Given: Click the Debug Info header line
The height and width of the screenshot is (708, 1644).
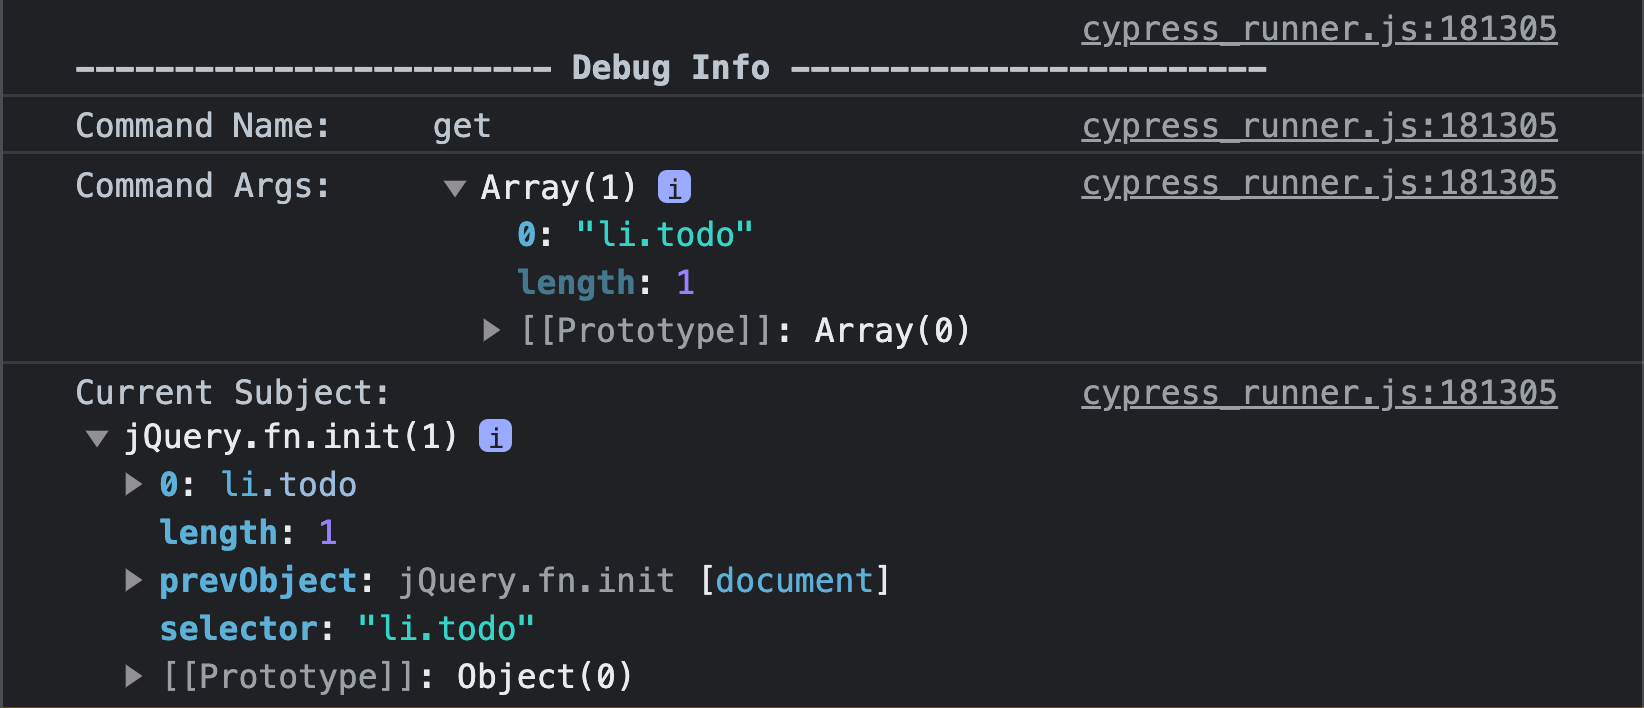Looking at the screenshot, I should coord(671,68).
